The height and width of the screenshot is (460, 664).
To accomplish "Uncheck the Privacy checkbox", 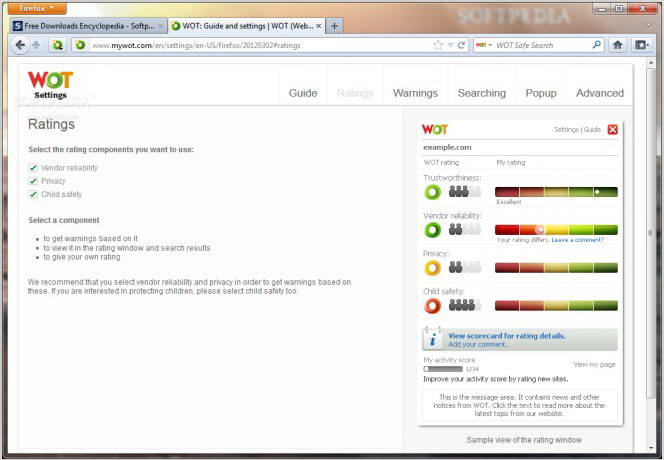I will tap(33, 181).
